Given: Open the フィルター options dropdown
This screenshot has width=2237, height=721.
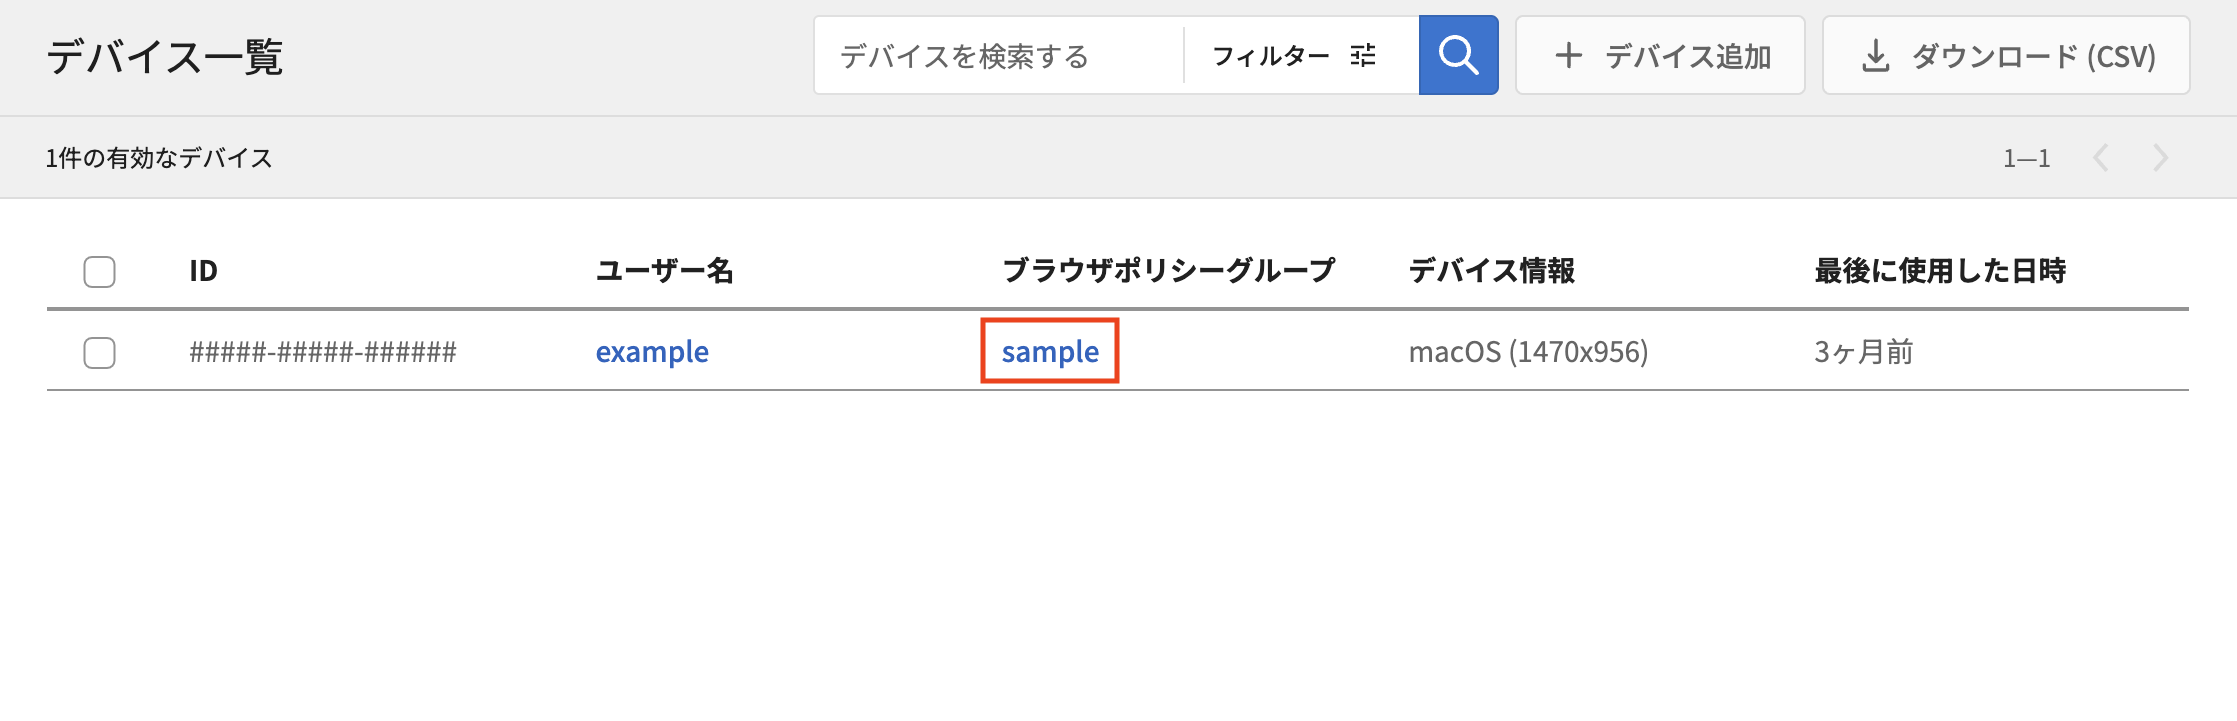Looking at the screenshot, I should [1294, 56].
